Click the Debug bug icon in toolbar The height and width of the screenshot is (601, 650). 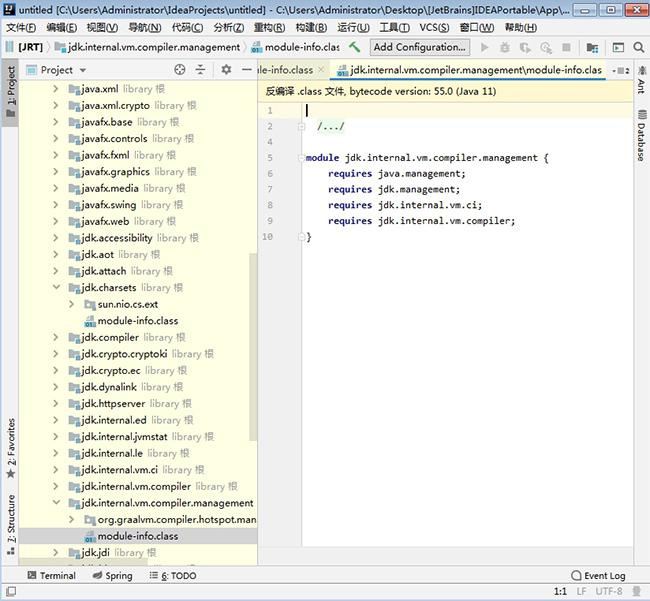pyautogui.click(x=504, y=47)
